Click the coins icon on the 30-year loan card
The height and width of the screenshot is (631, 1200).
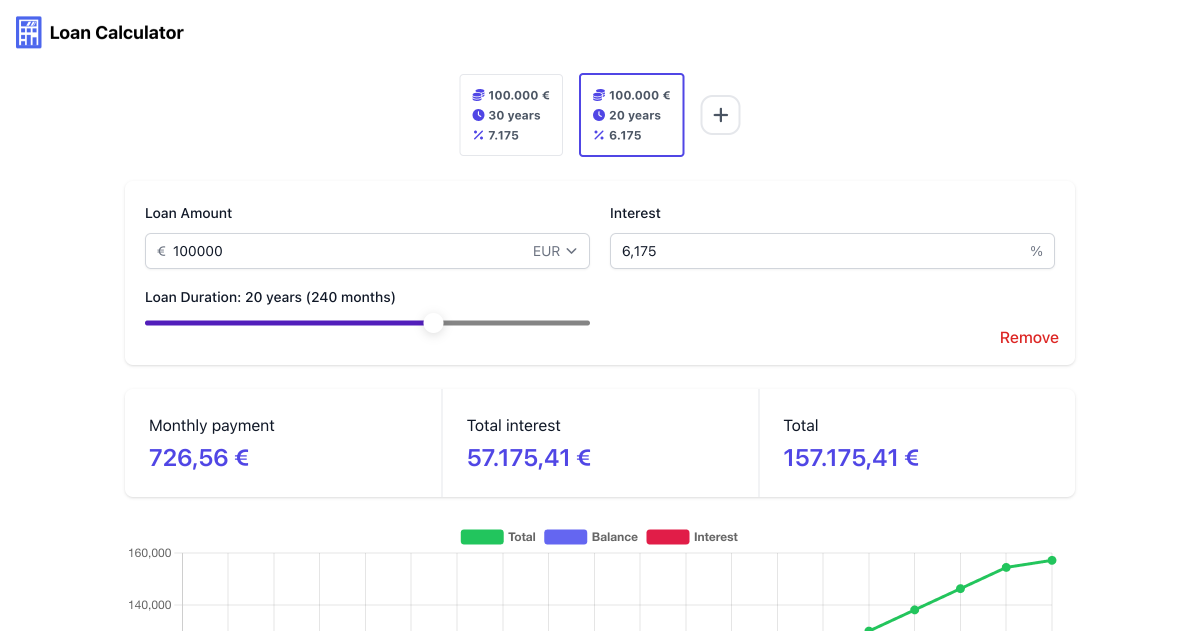(x=479, y=95)
